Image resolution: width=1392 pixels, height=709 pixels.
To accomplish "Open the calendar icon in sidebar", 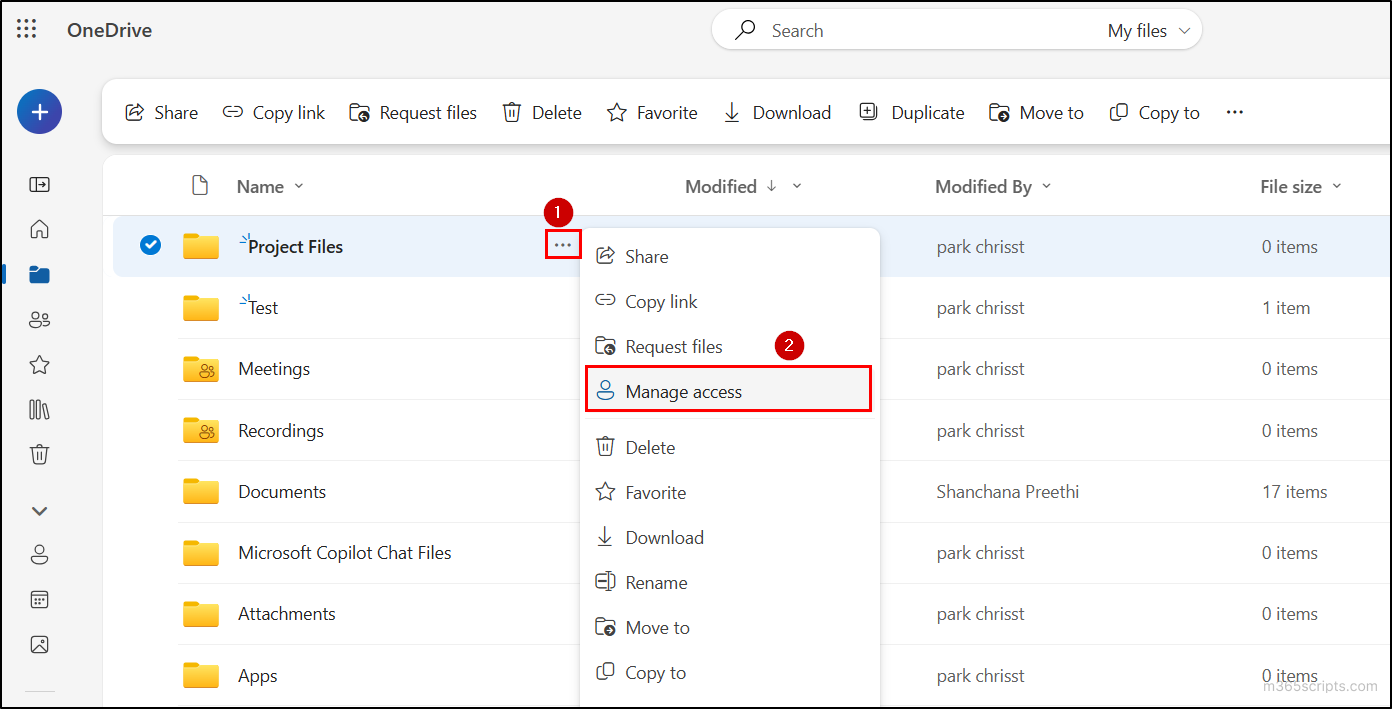I will tap(40, 599).
